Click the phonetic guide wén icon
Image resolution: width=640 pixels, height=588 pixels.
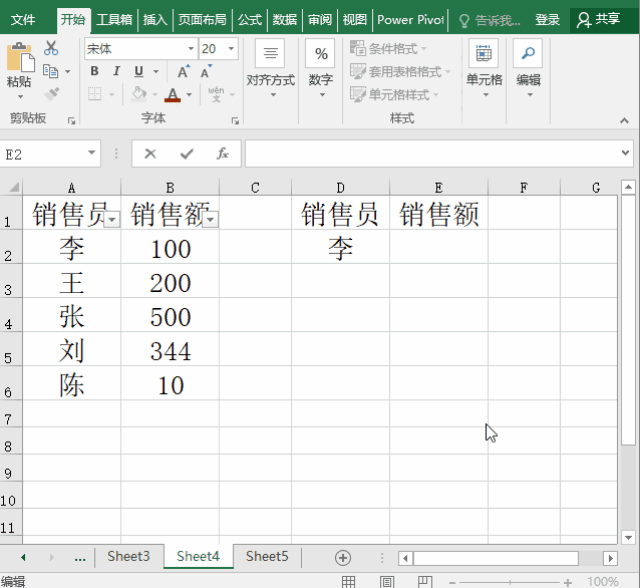pos(216,94)
